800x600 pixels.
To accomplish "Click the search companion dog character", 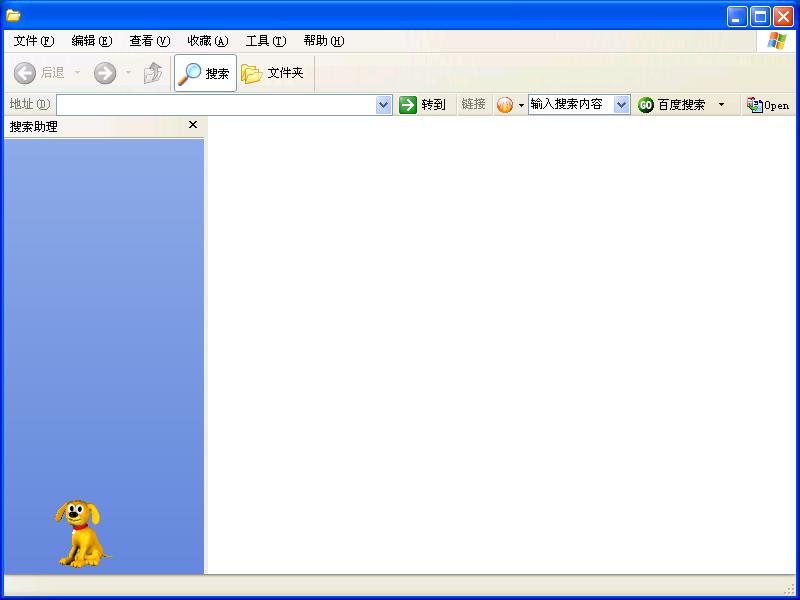I will pos(82,533).
